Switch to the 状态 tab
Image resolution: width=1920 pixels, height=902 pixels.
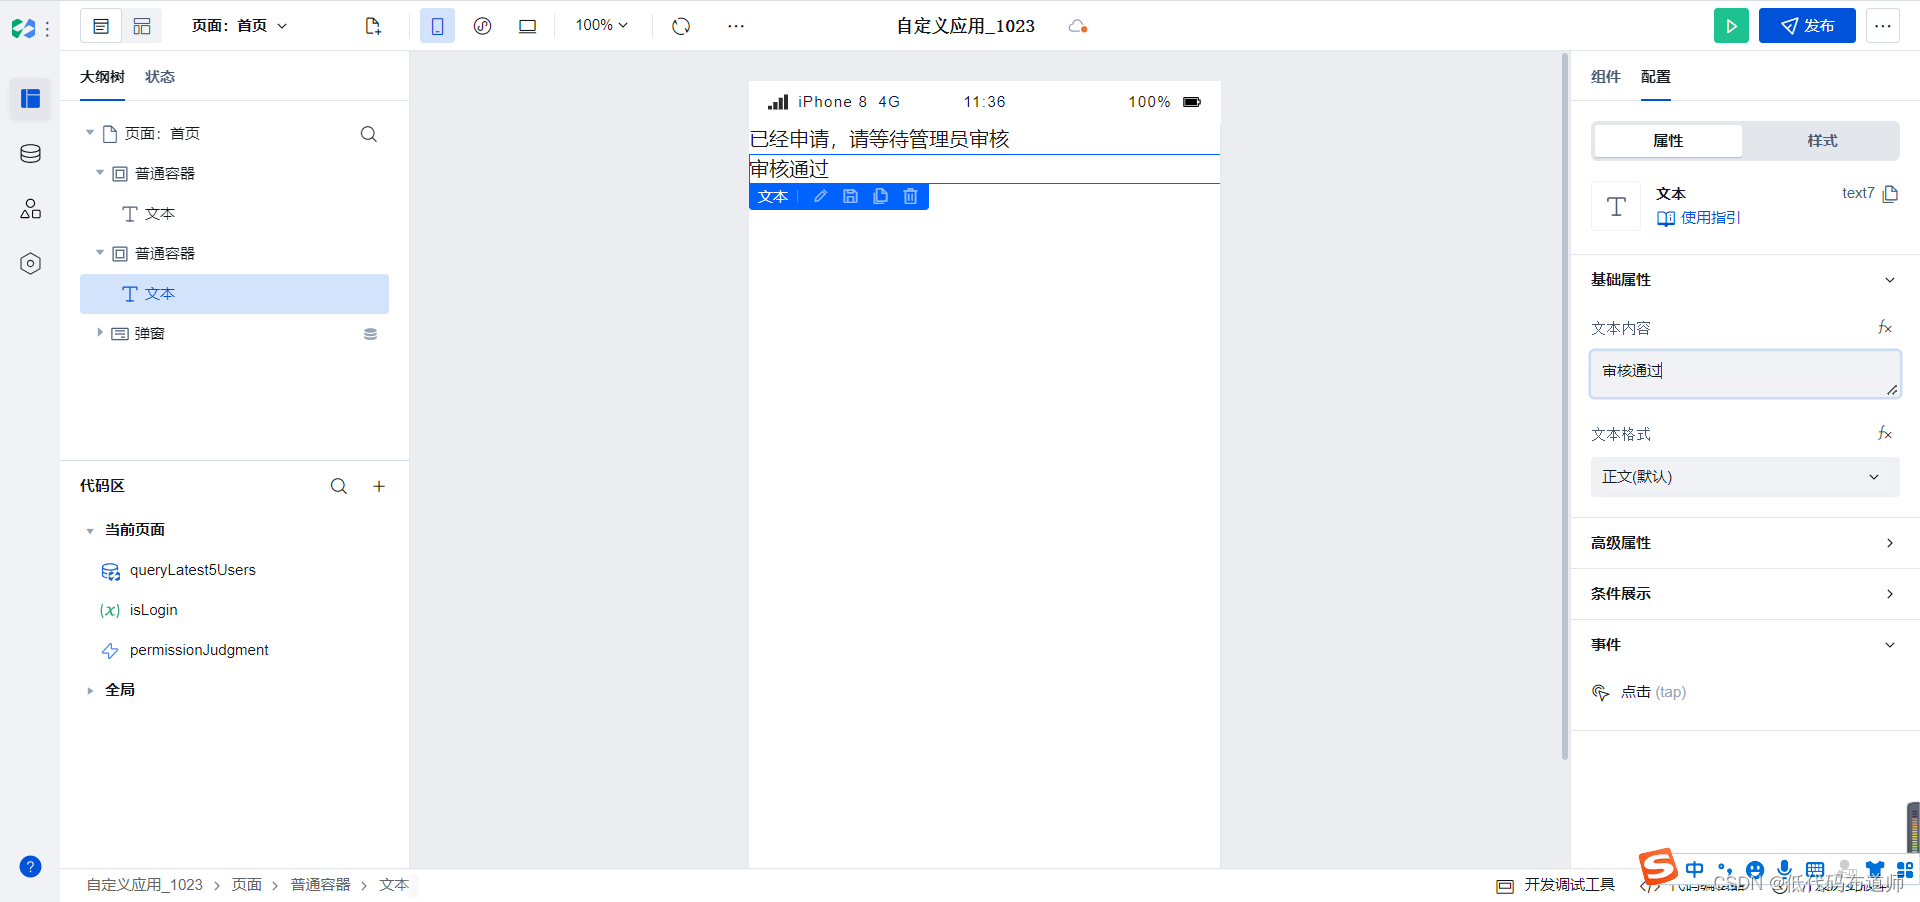tap(160, 77)
